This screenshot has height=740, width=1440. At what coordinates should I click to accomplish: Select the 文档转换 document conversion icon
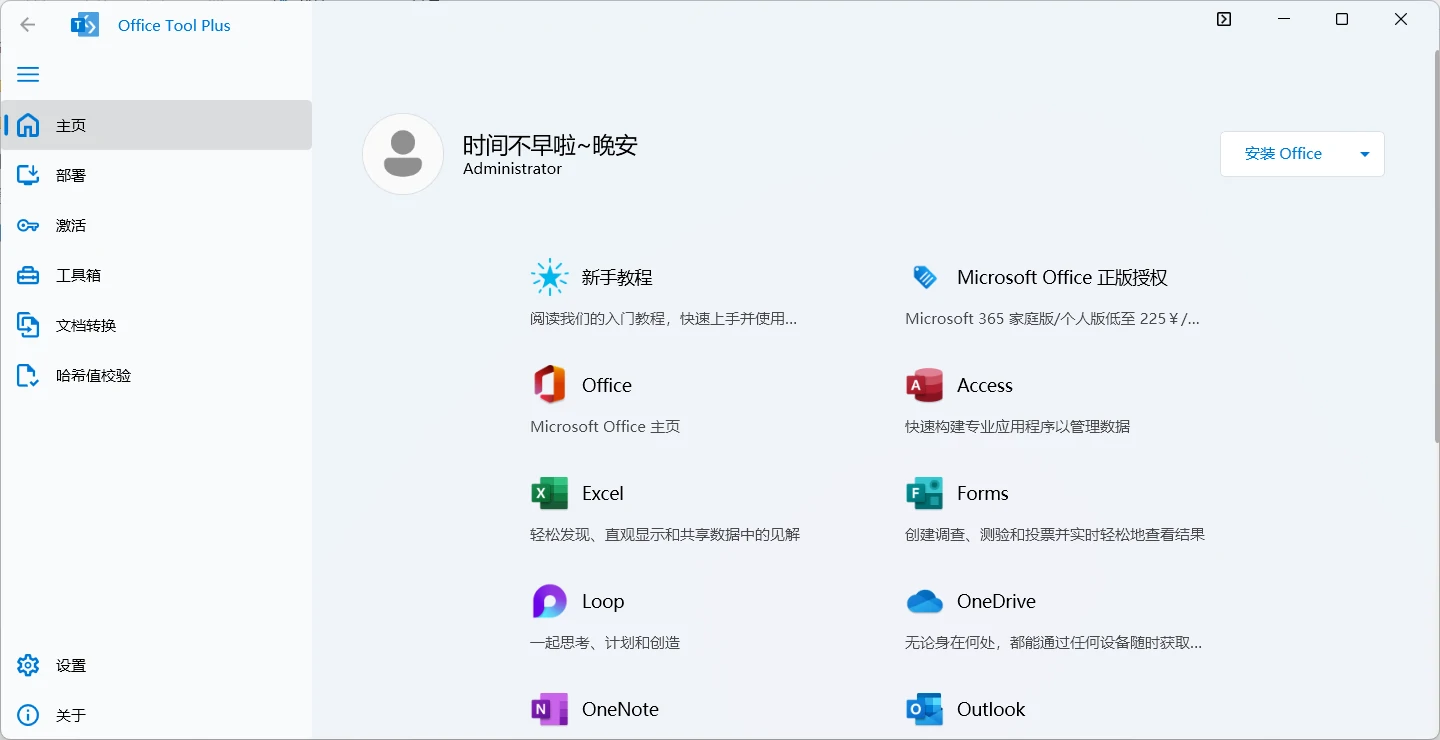(28, 325)
